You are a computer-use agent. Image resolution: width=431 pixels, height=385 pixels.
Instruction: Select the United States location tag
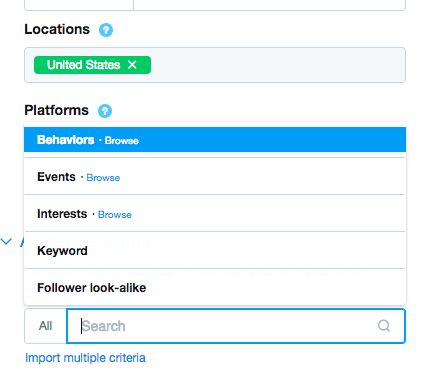pyautogui.click(x=84, y=65)
